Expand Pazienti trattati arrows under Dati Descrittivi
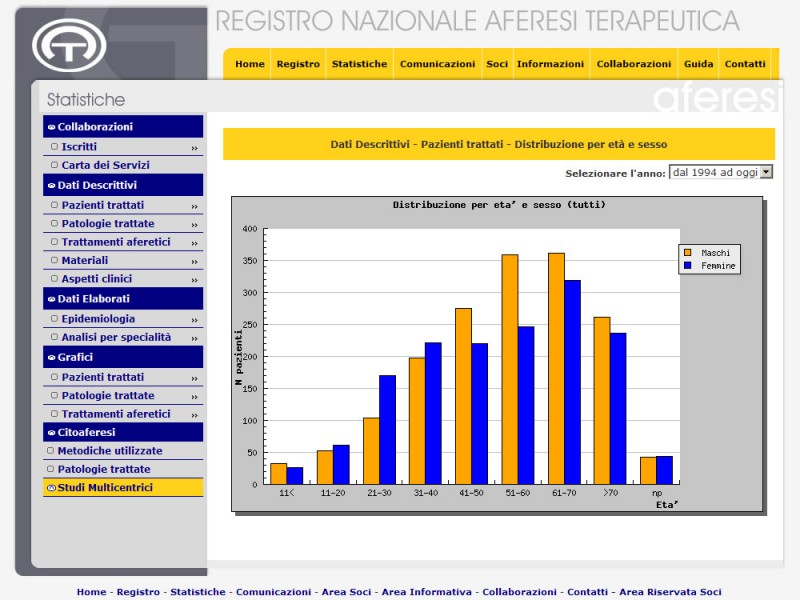 click(194, 207)
